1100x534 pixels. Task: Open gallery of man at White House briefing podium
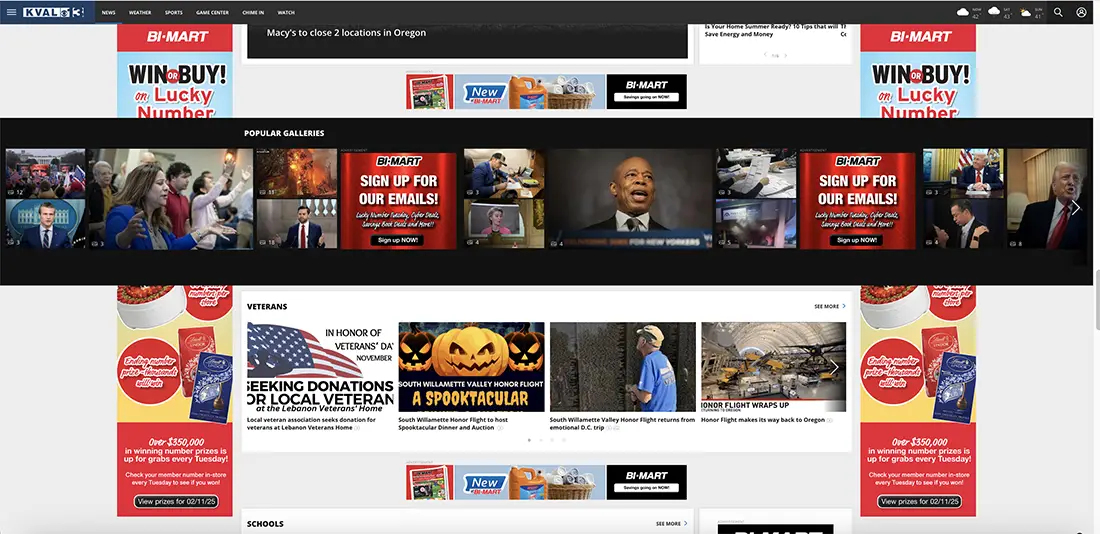46,224
